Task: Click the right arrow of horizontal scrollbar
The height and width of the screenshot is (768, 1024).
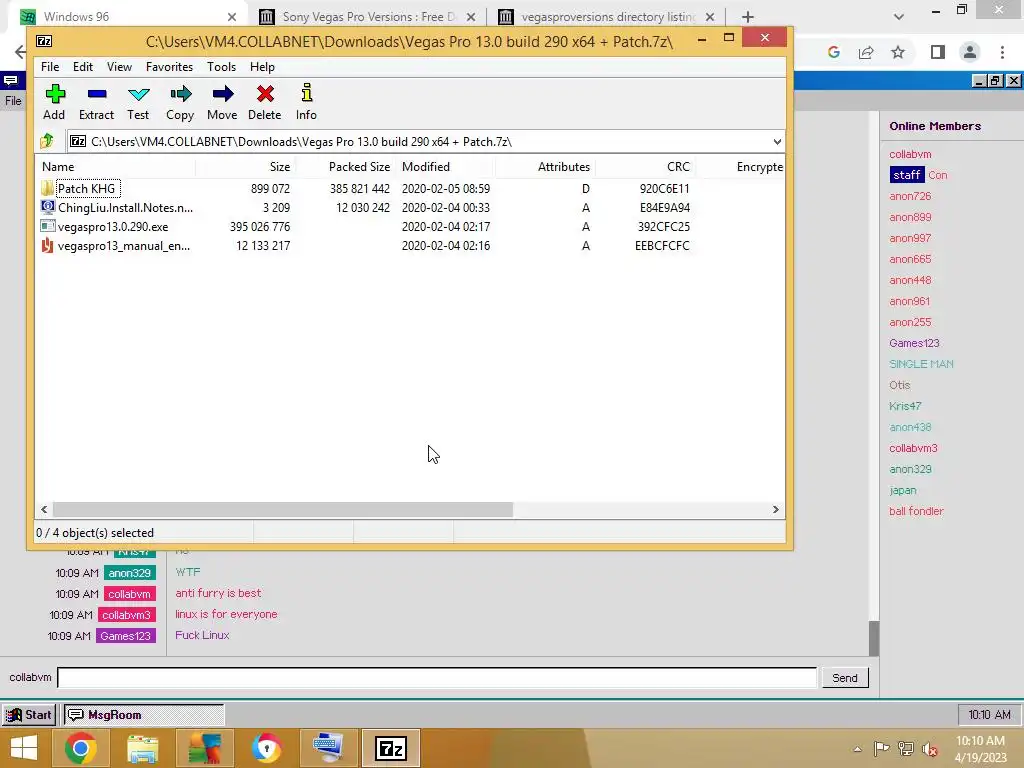Action: click(x=776, y=509)
